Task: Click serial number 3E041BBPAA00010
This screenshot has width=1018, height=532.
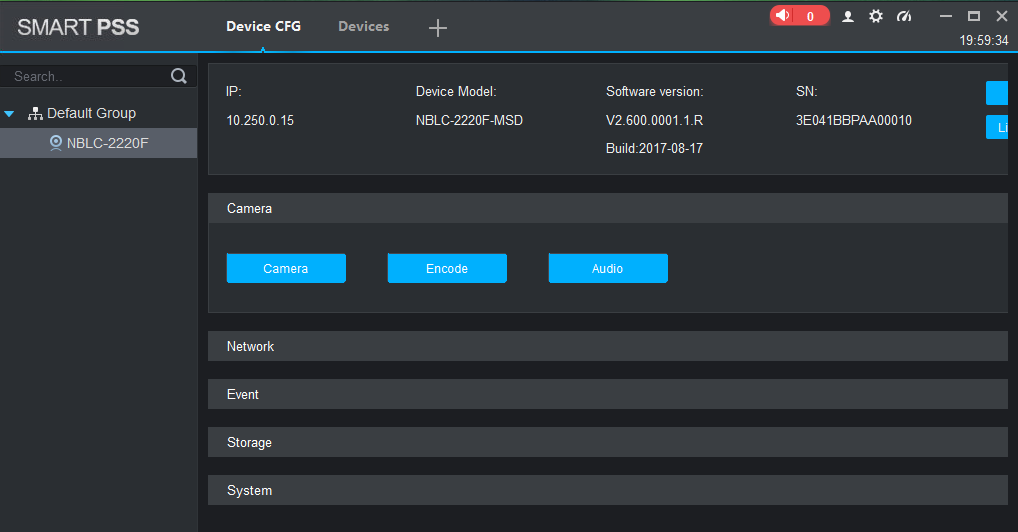Action: coord(854,120)
